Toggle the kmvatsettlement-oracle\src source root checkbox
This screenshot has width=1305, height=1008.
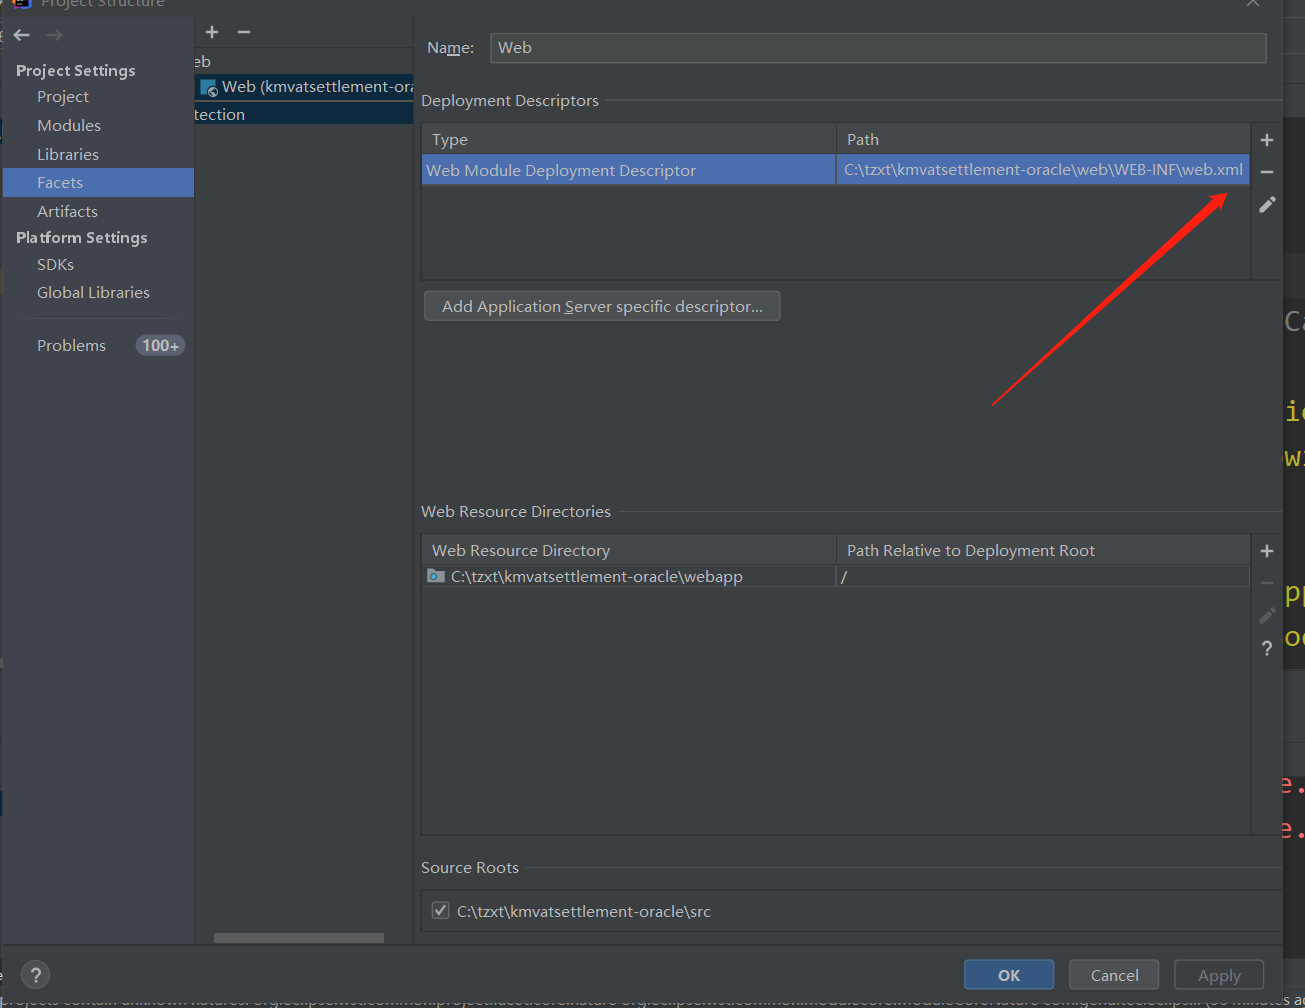coord(440,910)
